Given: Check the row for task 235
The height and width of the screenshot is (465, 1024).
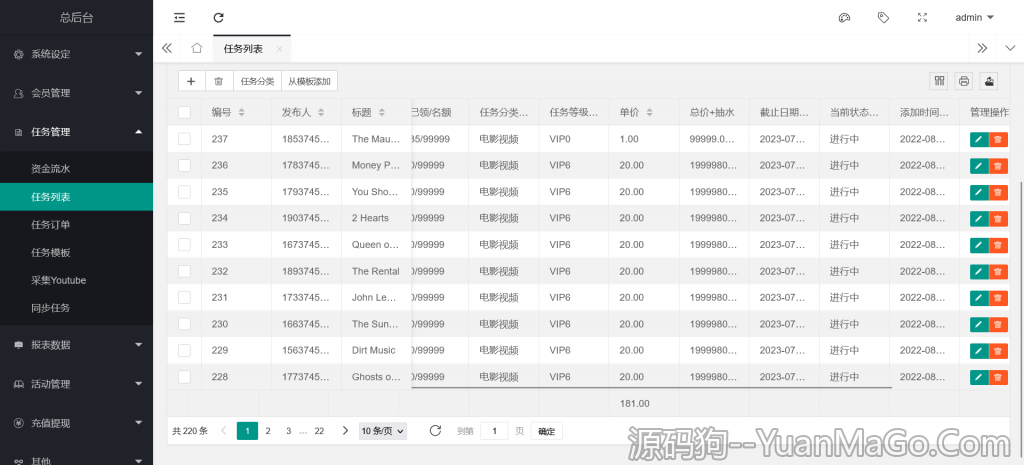Looking at the screenshot, I should (184, 192).
